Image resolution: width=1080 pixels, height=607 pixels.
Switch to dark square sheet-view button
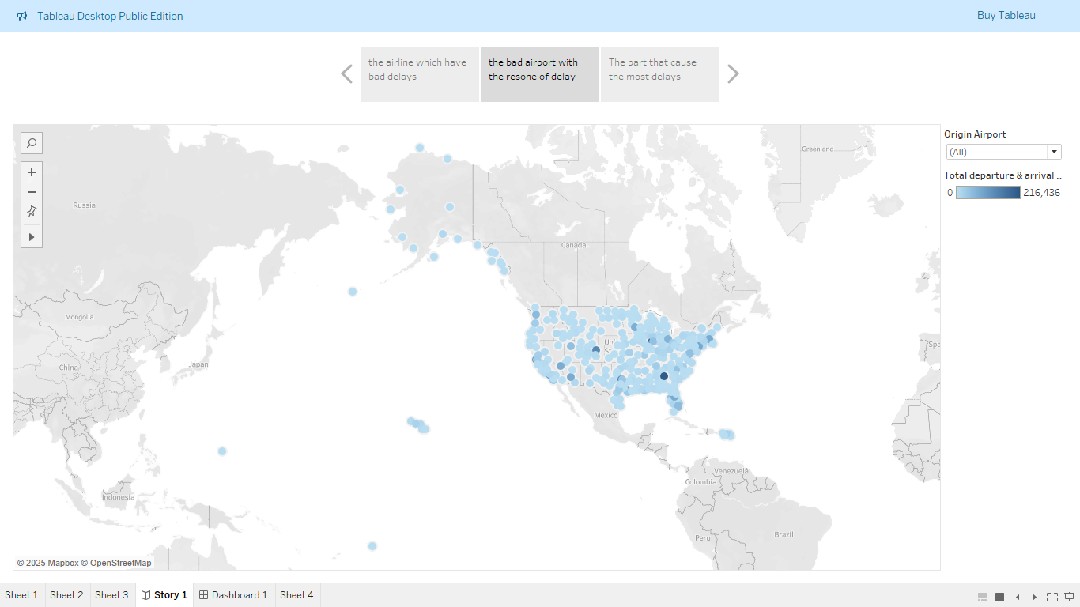tap(999, 596)
